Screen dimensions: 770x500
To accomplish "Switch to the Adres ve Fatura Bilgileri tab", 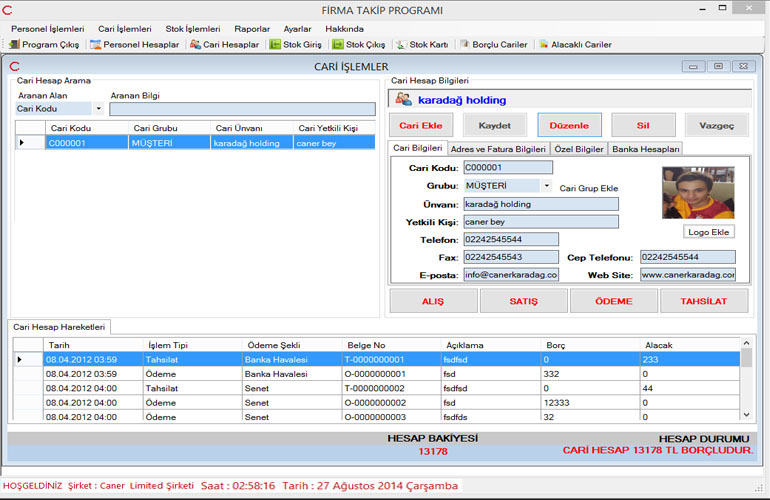I will [497, 149].
